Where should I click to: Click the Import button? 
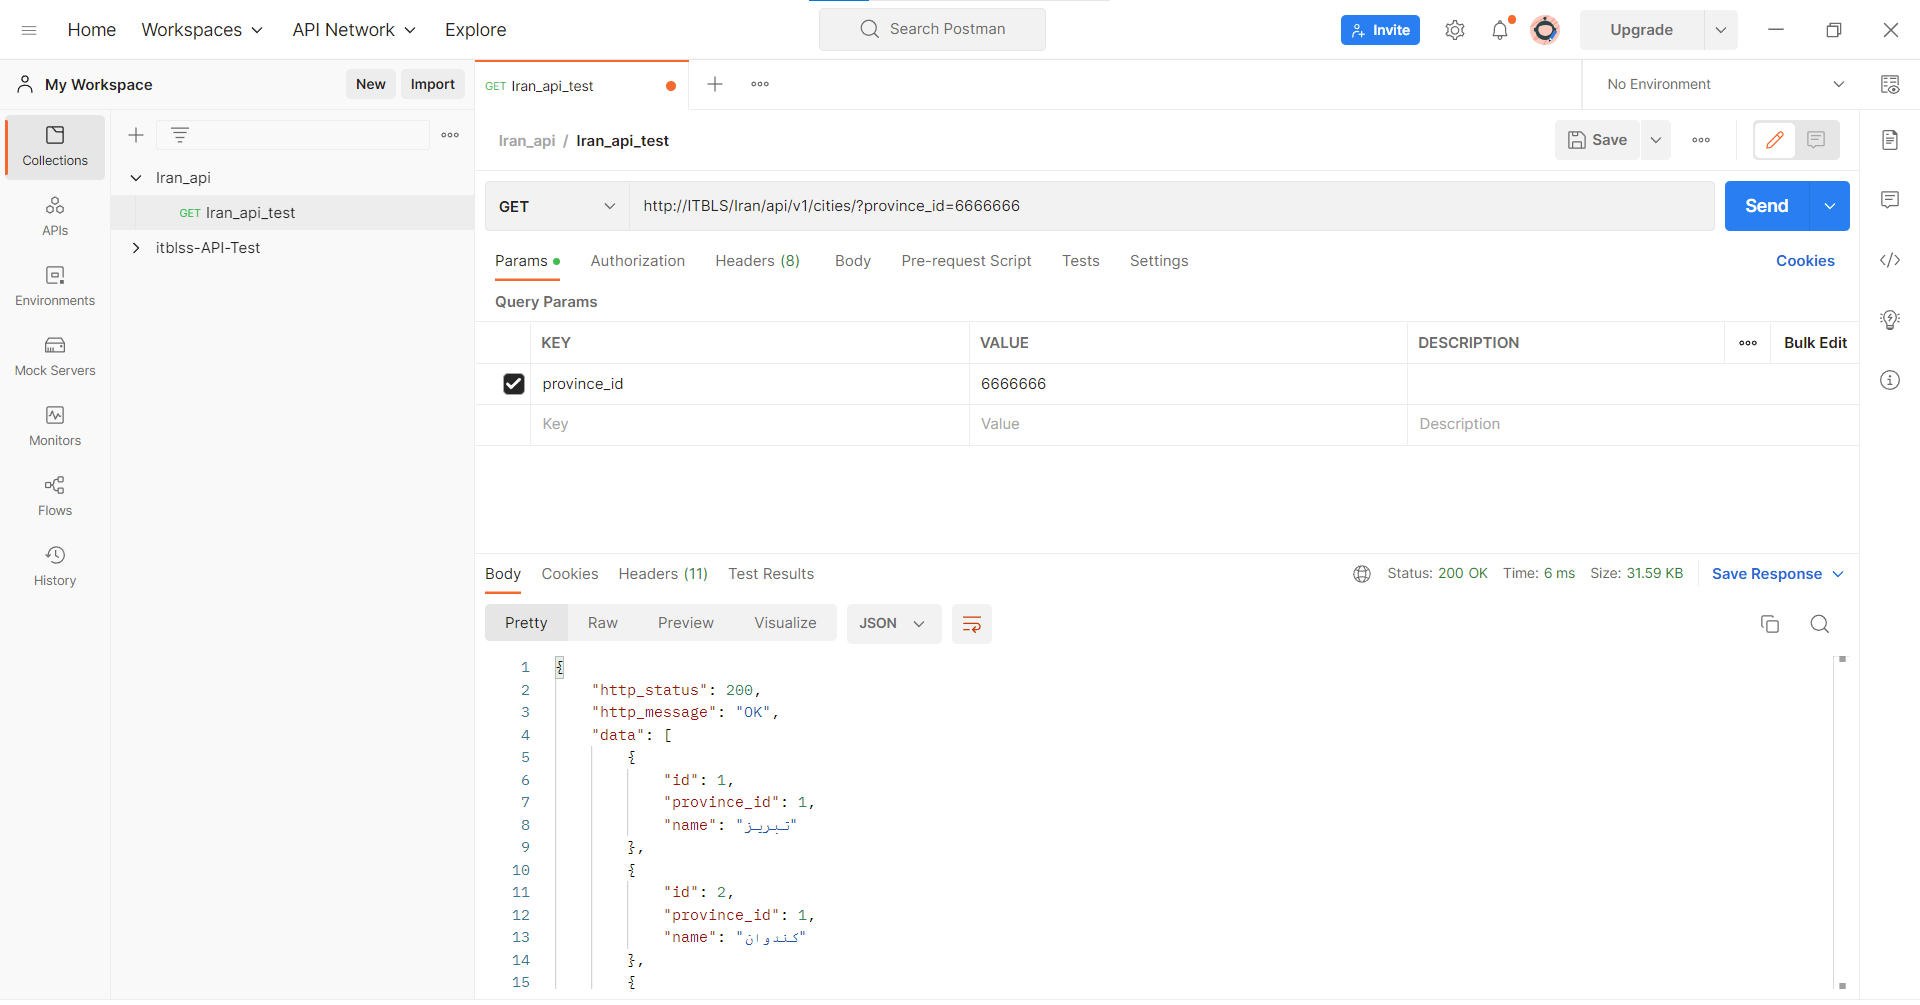(x=433, y=84)
